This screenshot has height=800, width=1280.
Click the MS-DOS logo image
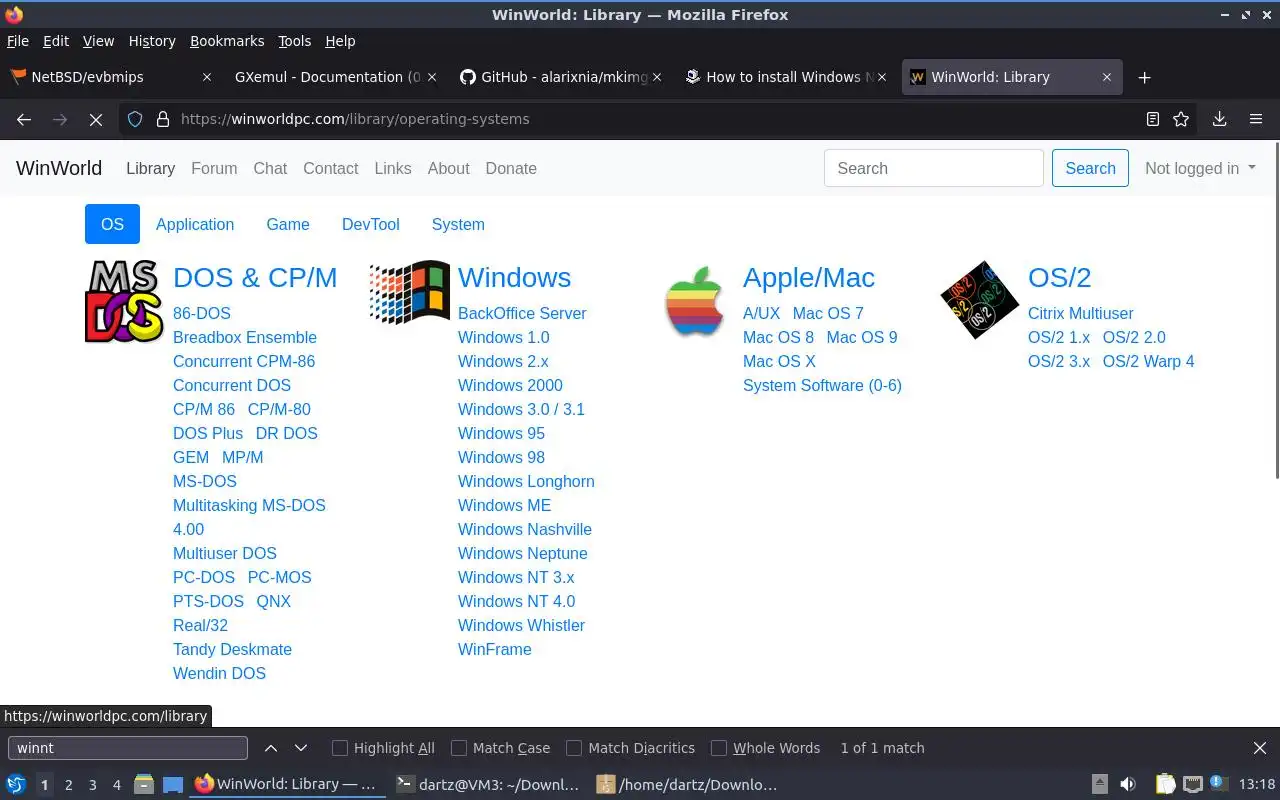(x=124, y=301)
